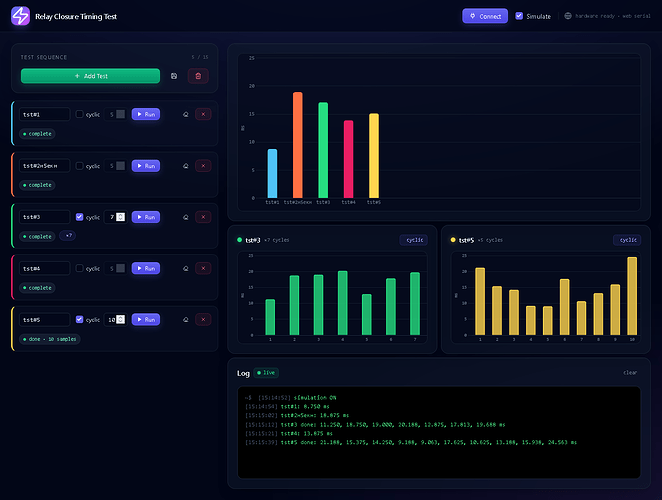Click the clear icon on tst#3 row

pyautogui.click(x=185, y=217)
